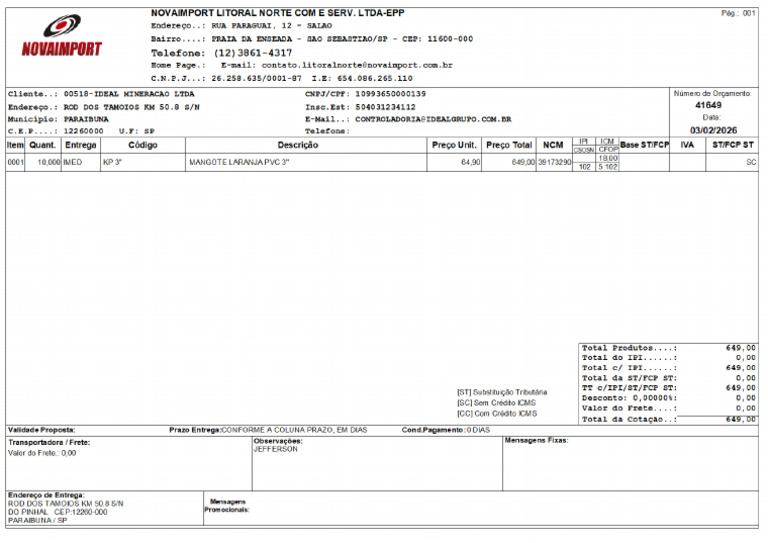Click Valor do Frete total line
This screenshot has height=543, width=768.
(x=669, y=408)
